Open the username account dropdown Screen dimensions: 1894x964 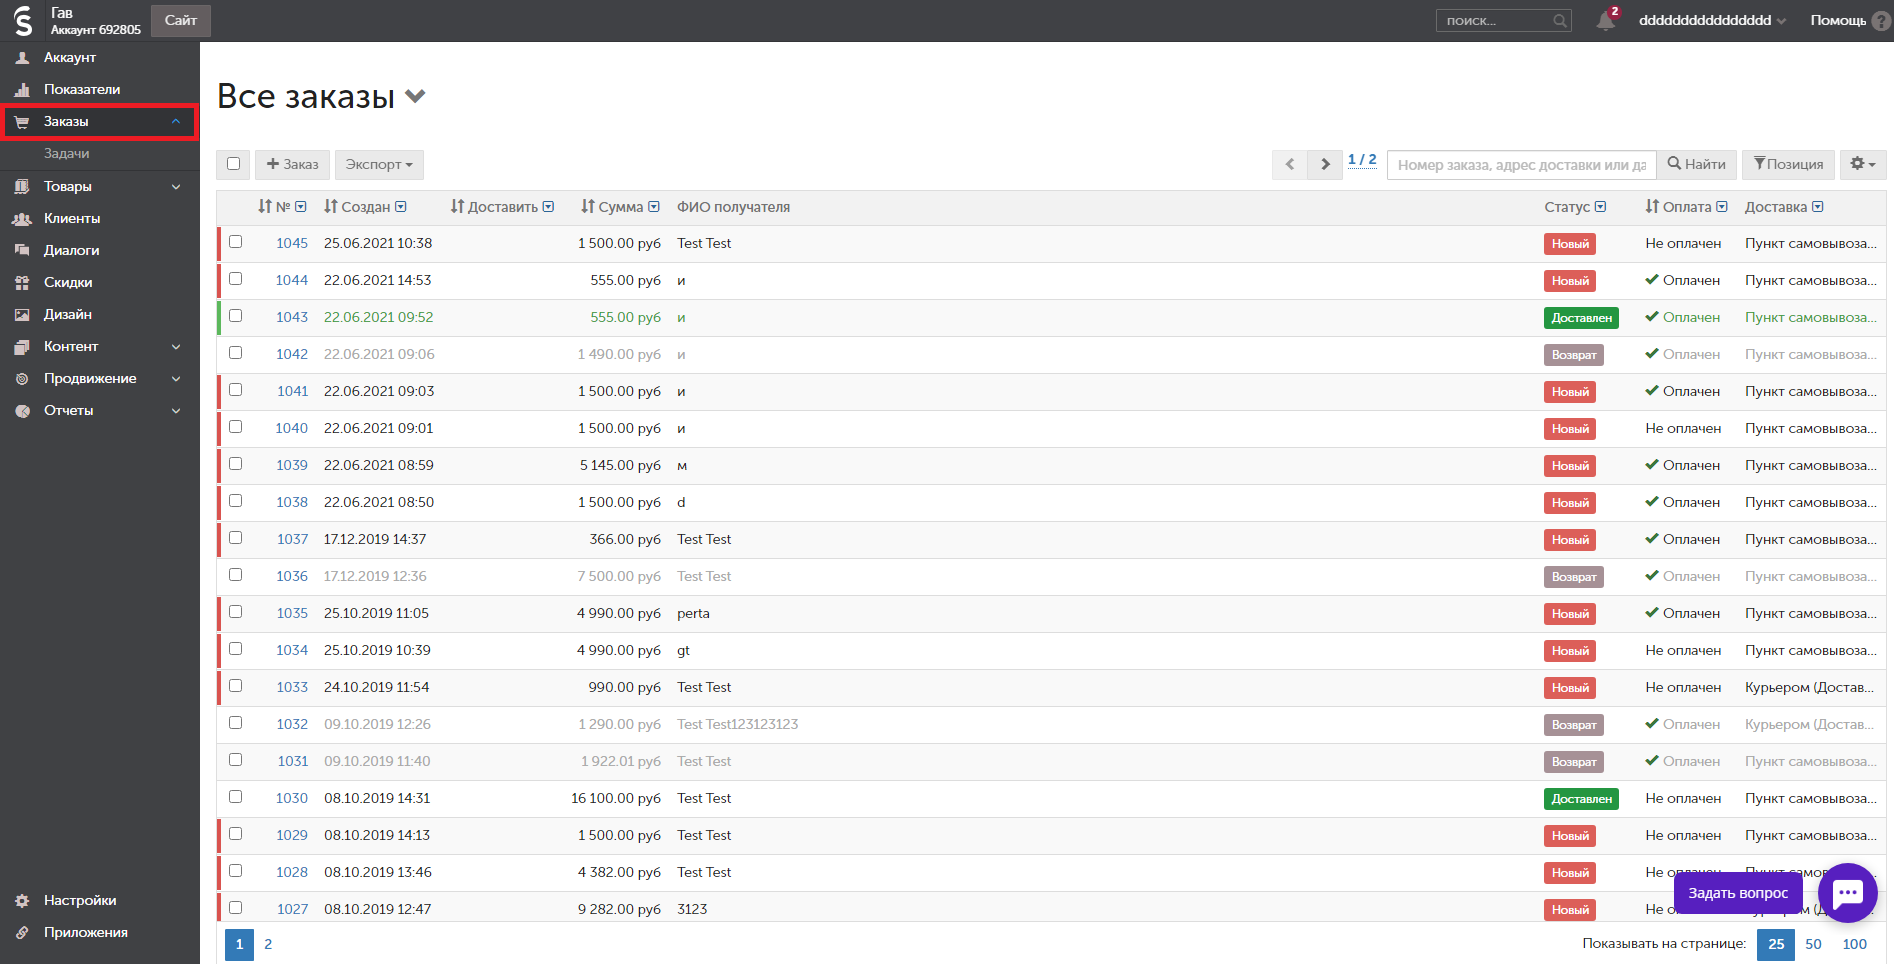[x=1712, y=21]
